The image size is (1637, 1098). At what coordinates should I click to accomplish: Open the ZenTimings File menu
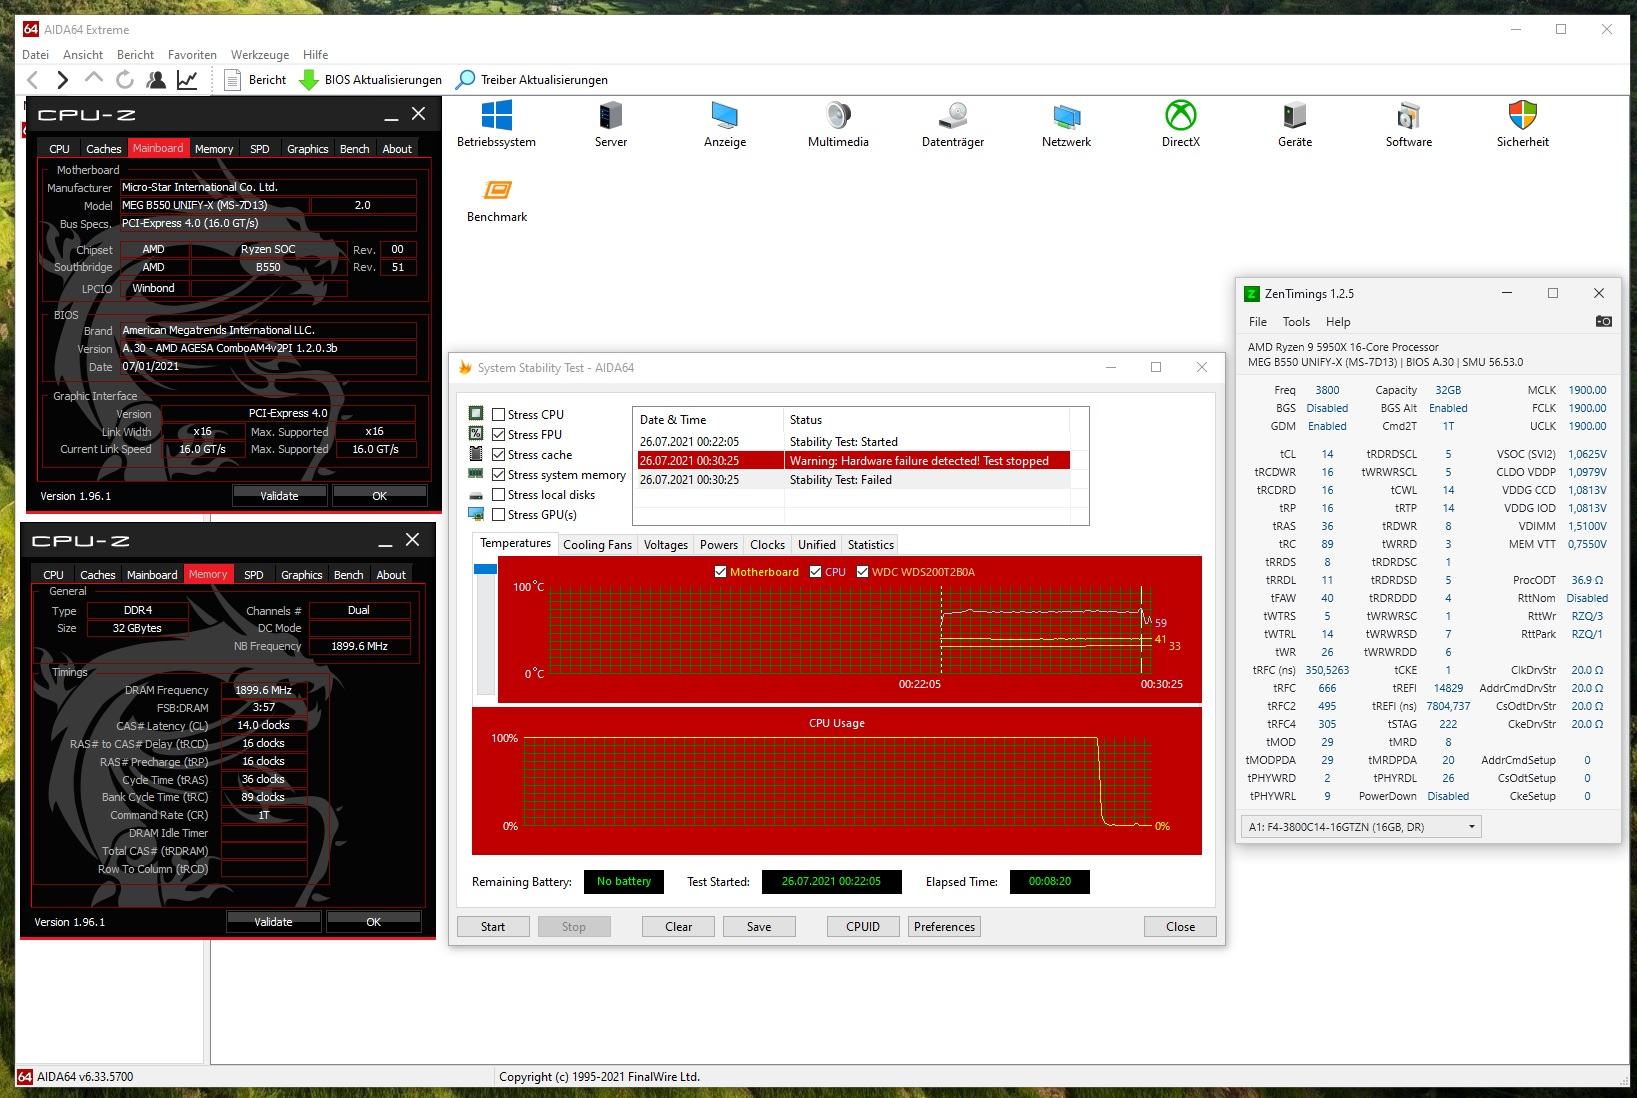(1258, 322)
